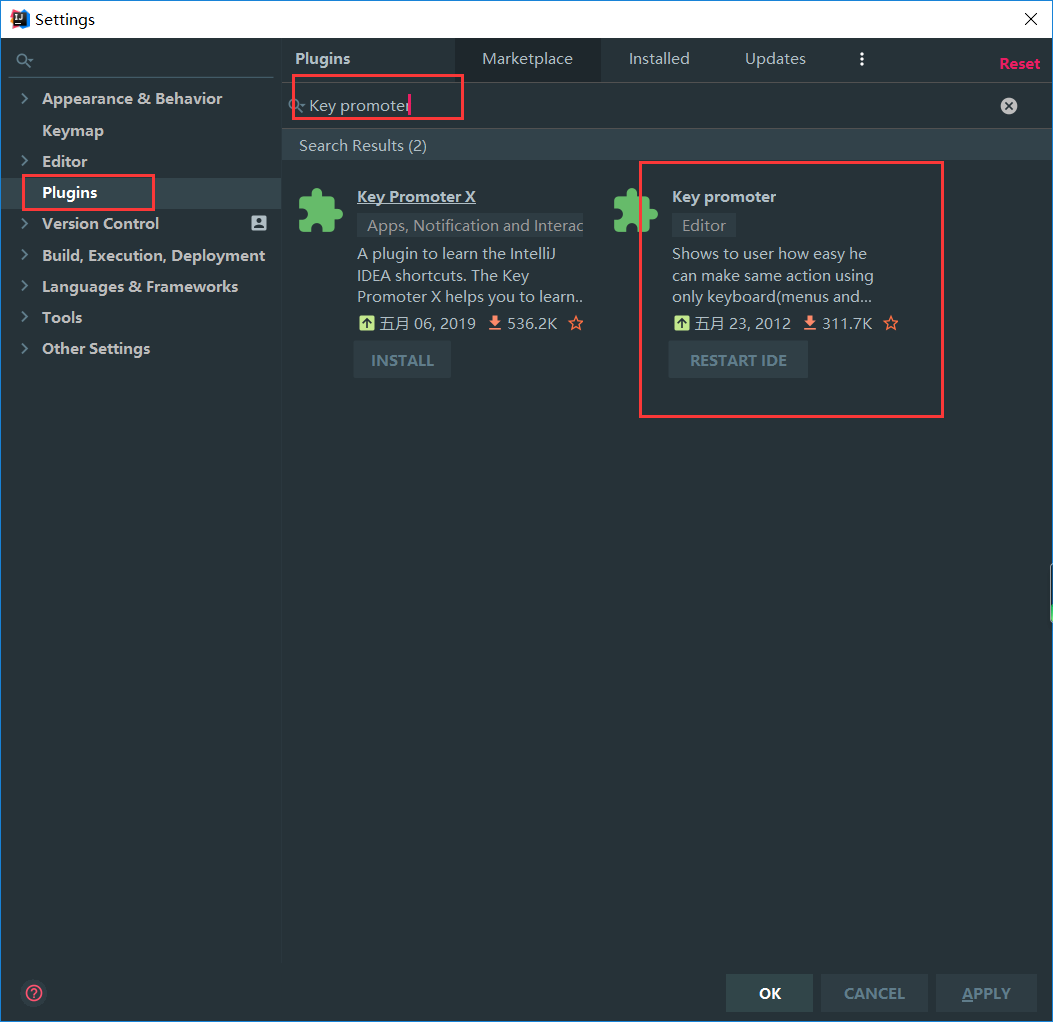
Task: Click the Version Control profile icon
Action: pos(259,224)
